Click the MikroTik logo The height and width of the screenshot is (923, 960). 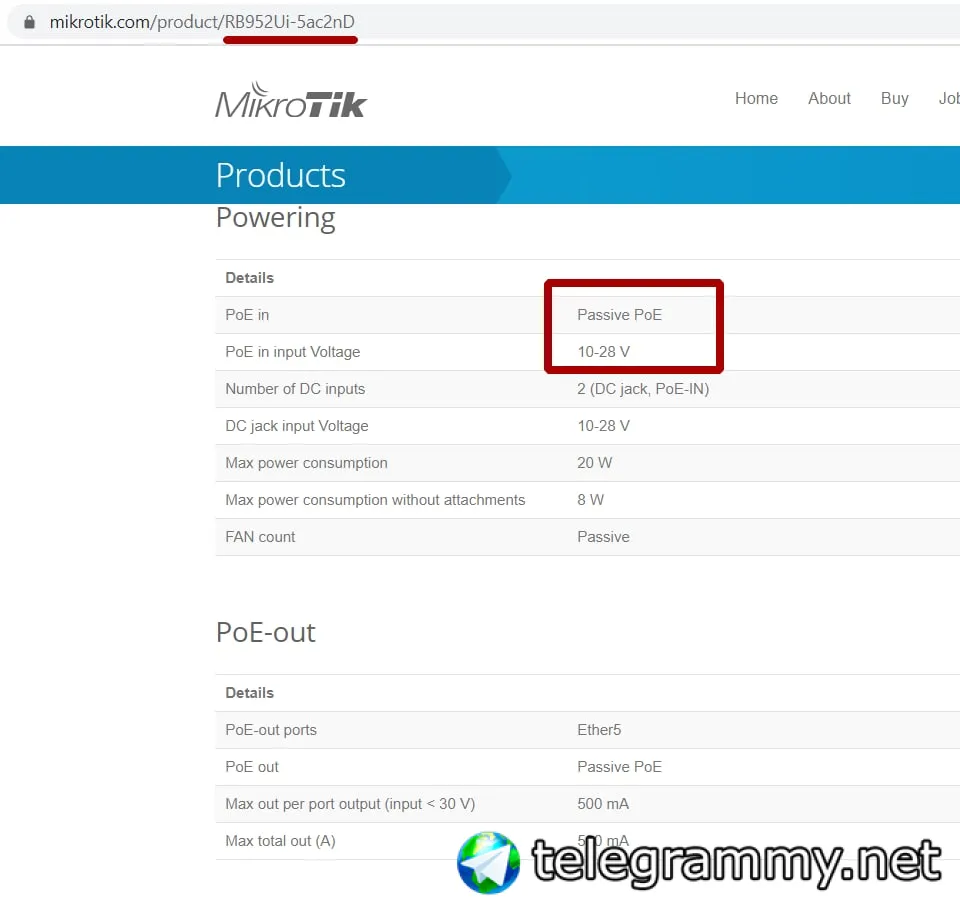(x=291, y=100)
